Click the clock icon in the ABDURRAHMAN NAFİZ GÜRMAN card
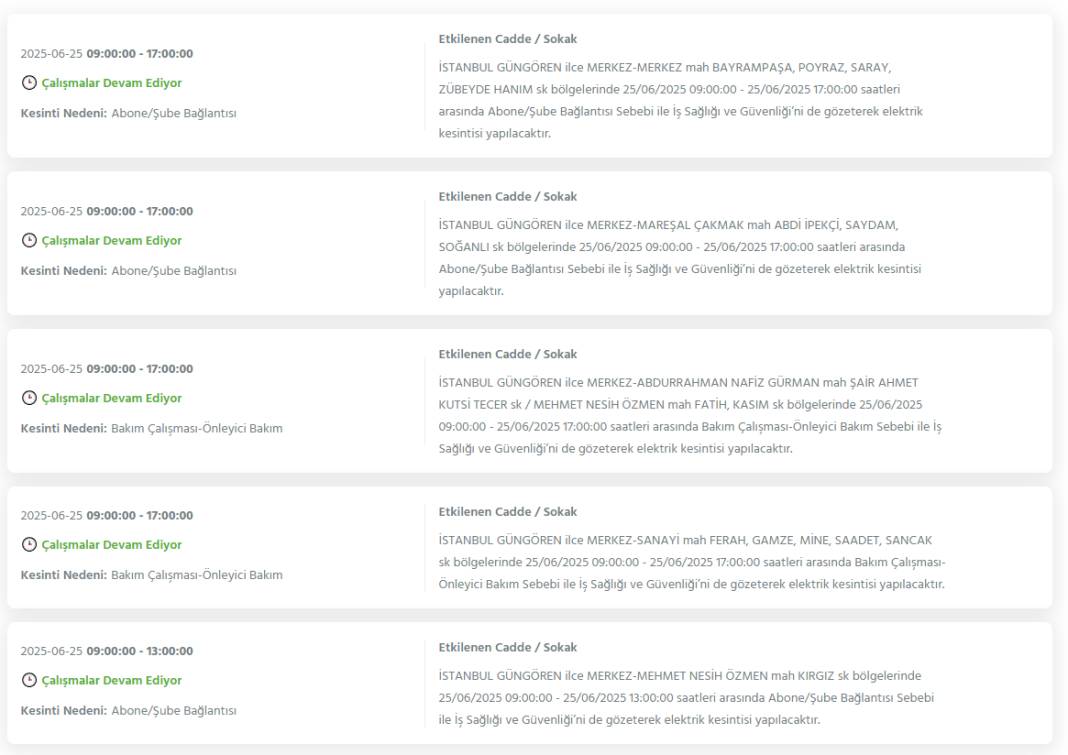This screenshot has height=755, width=1068. coord(29,398)
